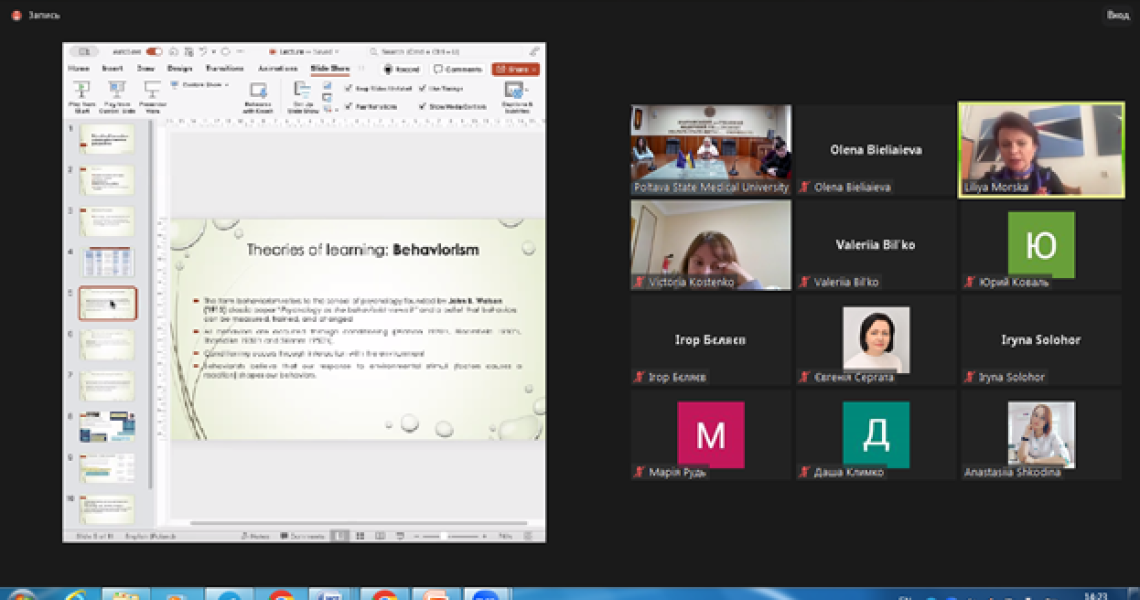
Task: Select slide 6 thumbnail
Action: (x=107, y=345)
